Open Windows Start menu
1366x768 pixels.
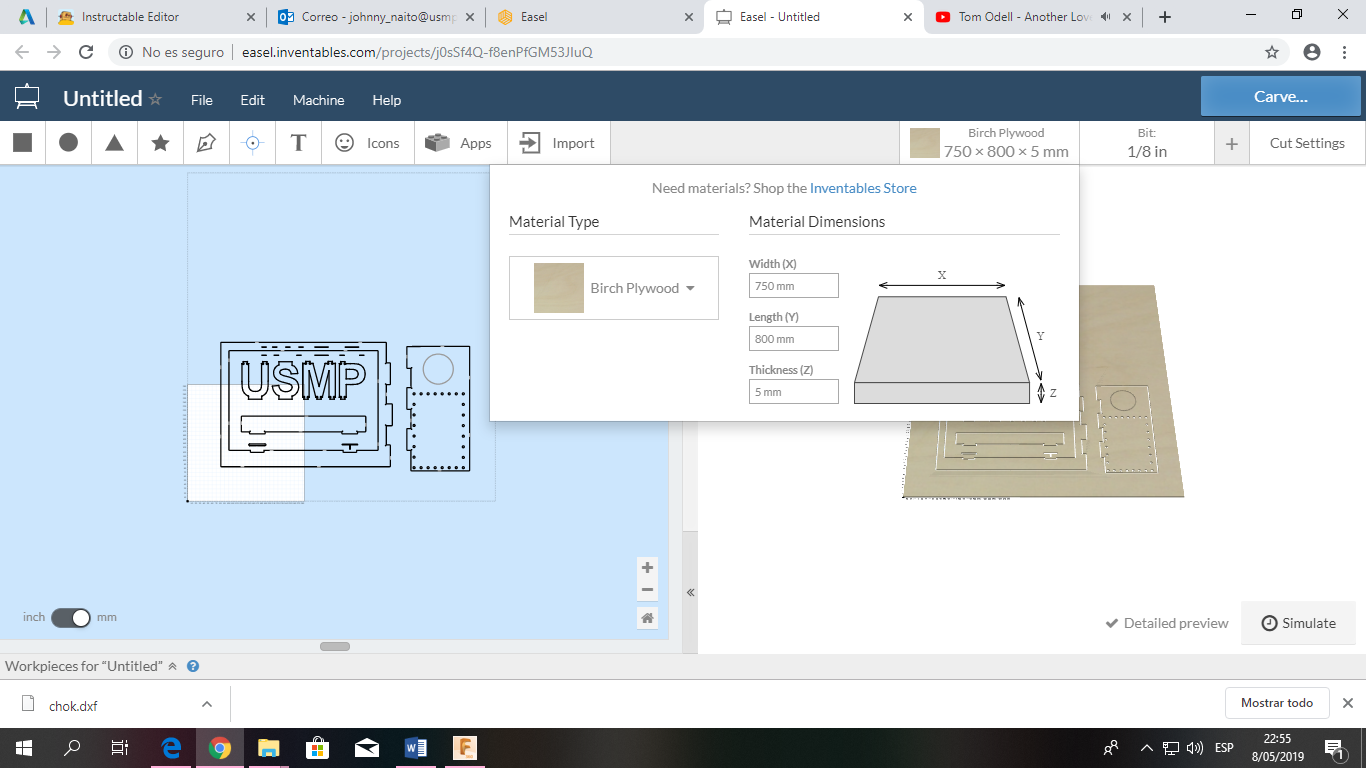[24, 748]
